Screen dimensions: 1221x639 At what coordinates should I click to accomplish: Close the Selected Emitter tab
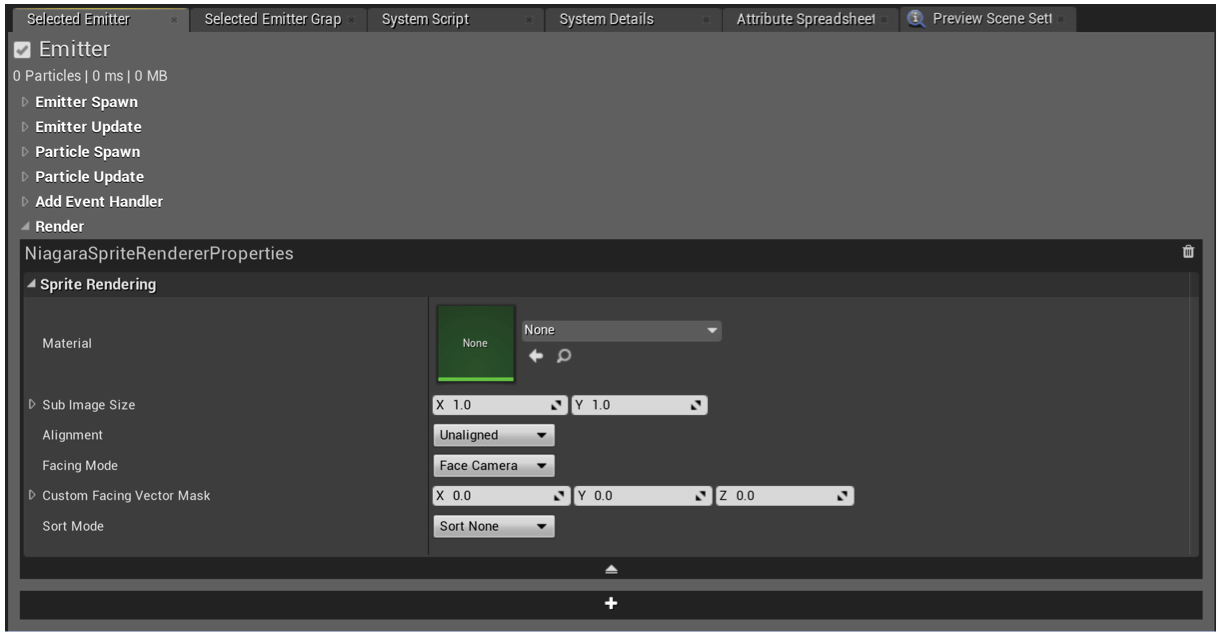(x=173, y=20)
